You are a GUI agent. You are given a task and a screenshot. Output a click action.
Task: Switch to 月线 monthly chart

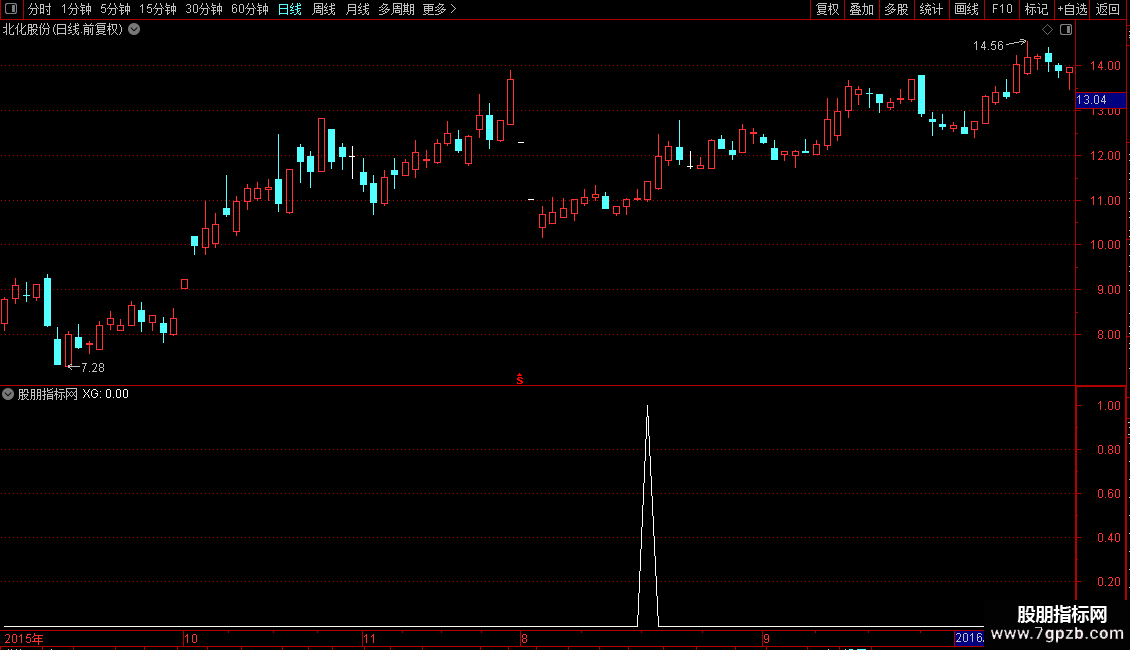tap(357, 9)
